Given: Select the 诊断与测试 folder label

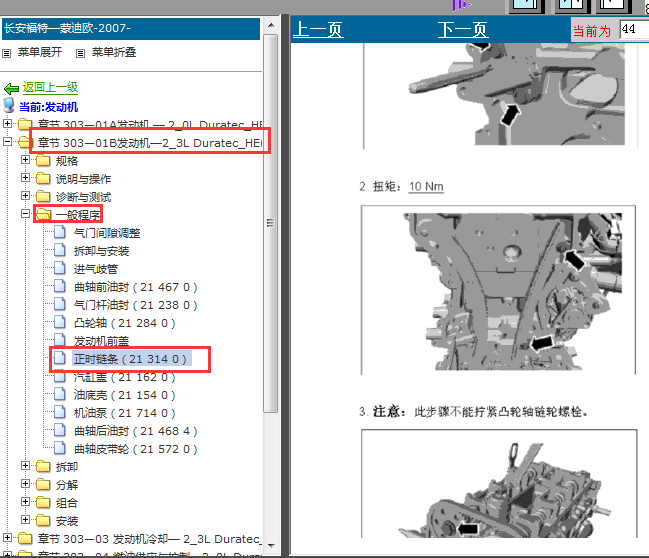Looking at the screenshot, I should point(83,197).
